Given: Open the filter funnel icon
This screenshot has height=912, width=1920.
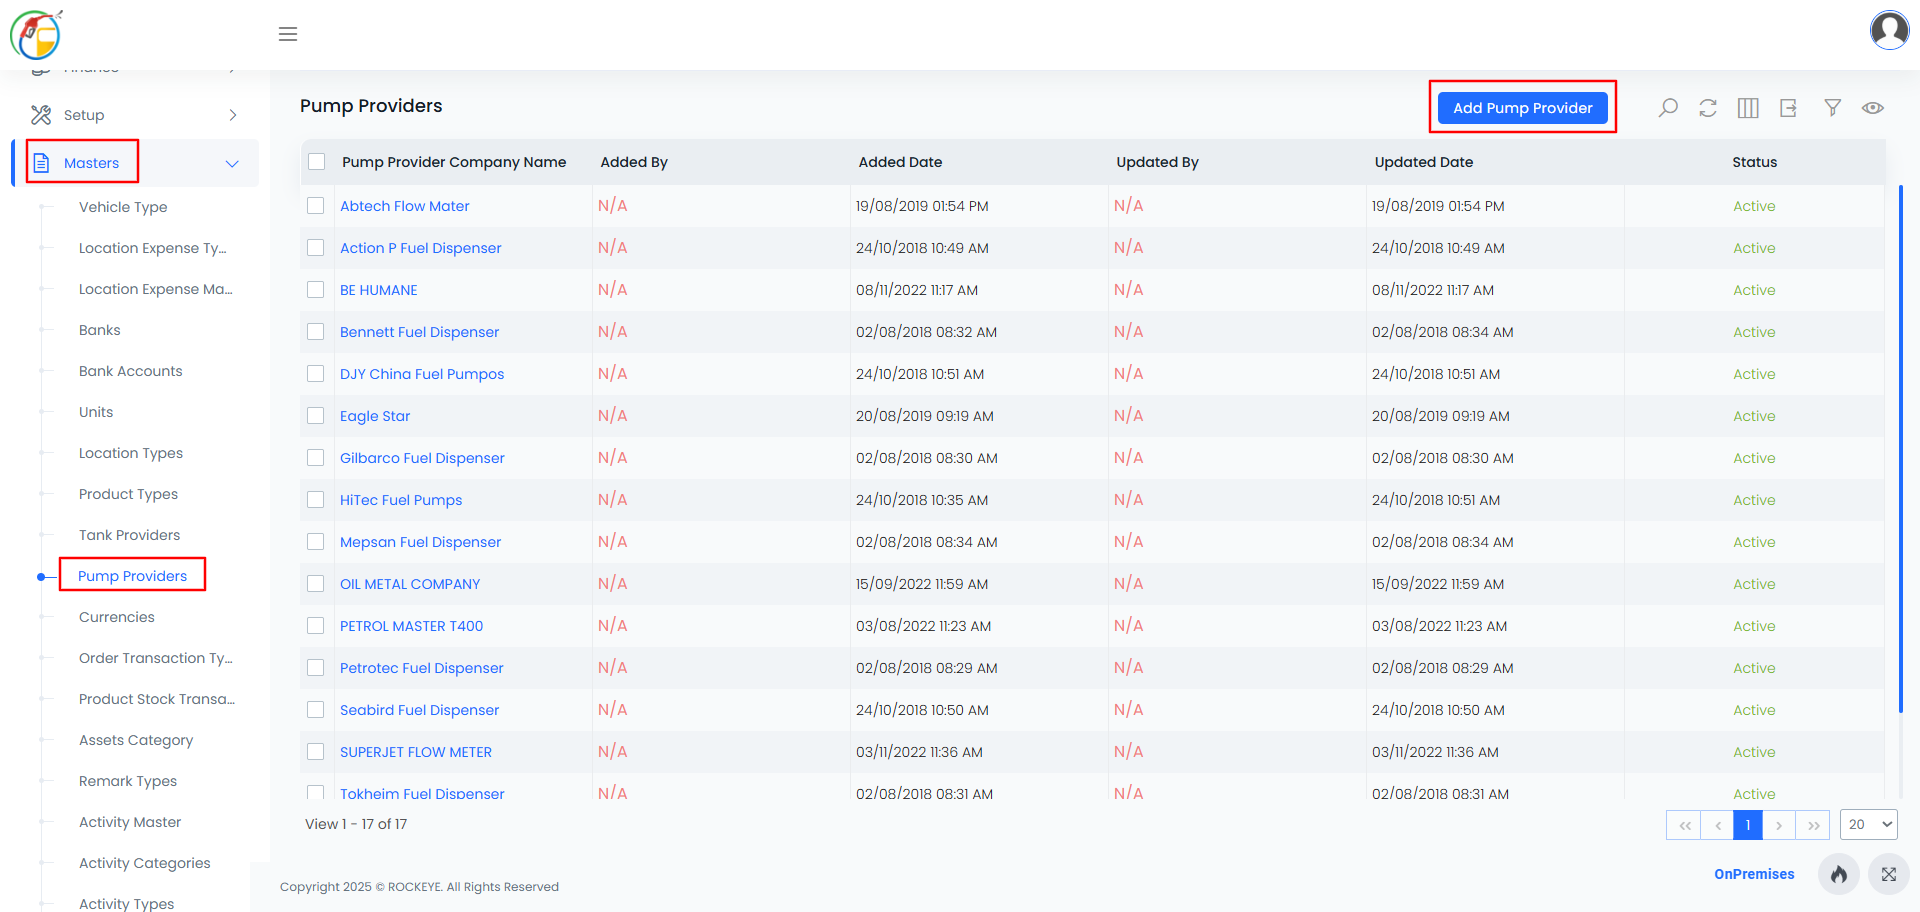Looking at the screenshot, I should click(x=1832, y=108).
